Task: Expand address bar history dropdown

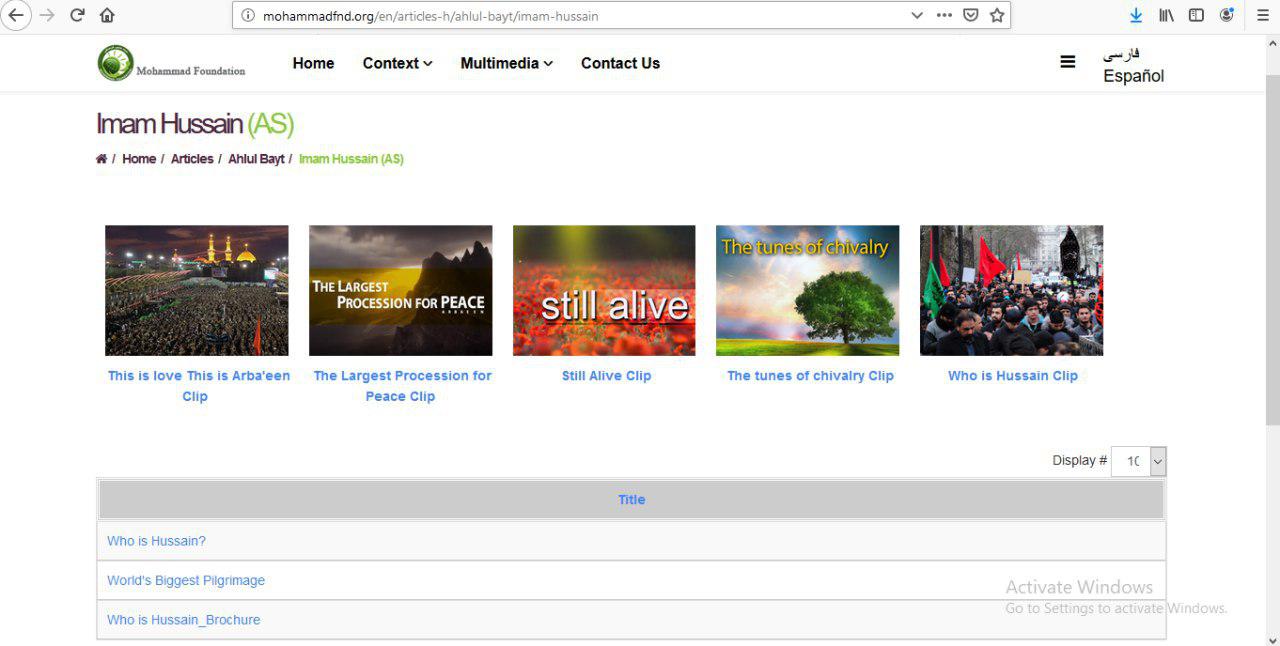Action: click(x=917, y=15)
